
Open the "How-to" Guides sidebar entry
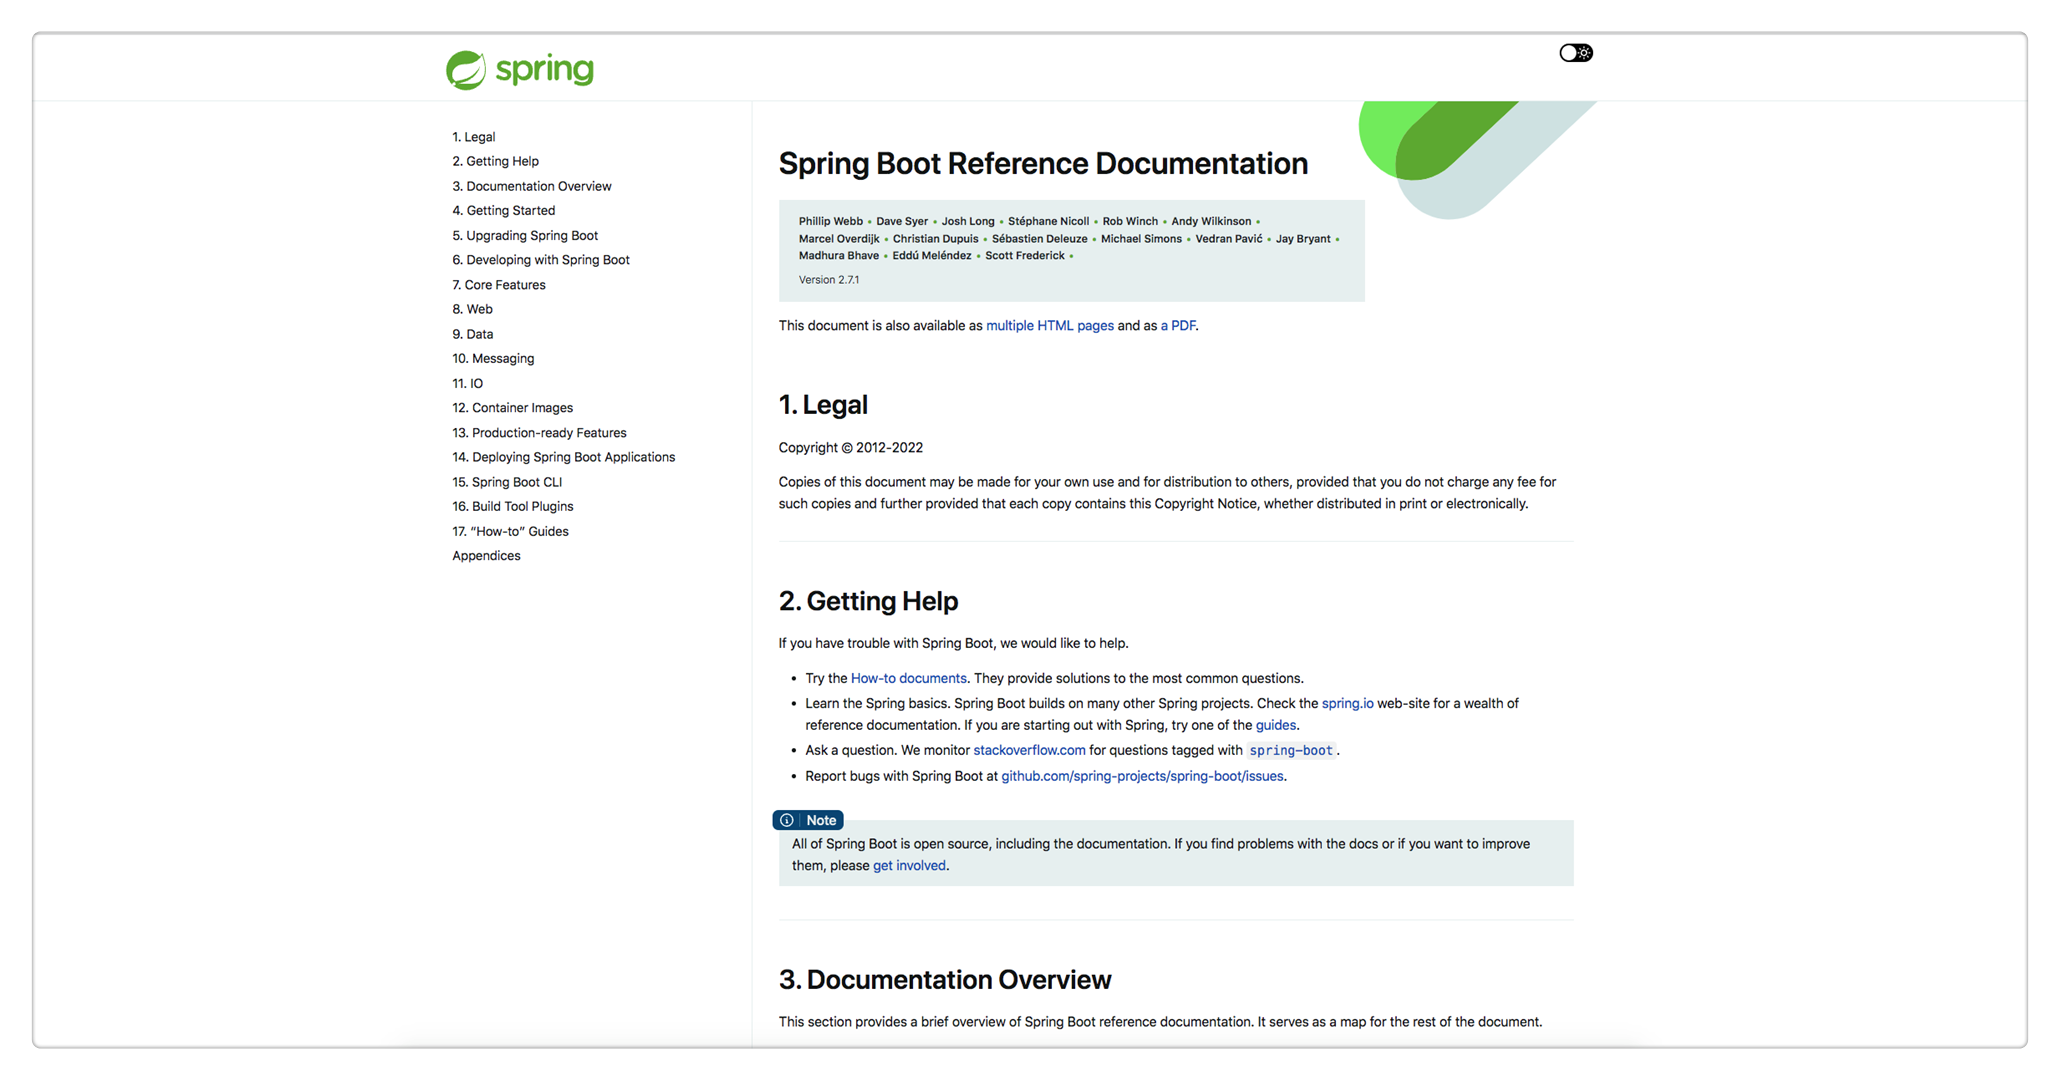(510, 531)
